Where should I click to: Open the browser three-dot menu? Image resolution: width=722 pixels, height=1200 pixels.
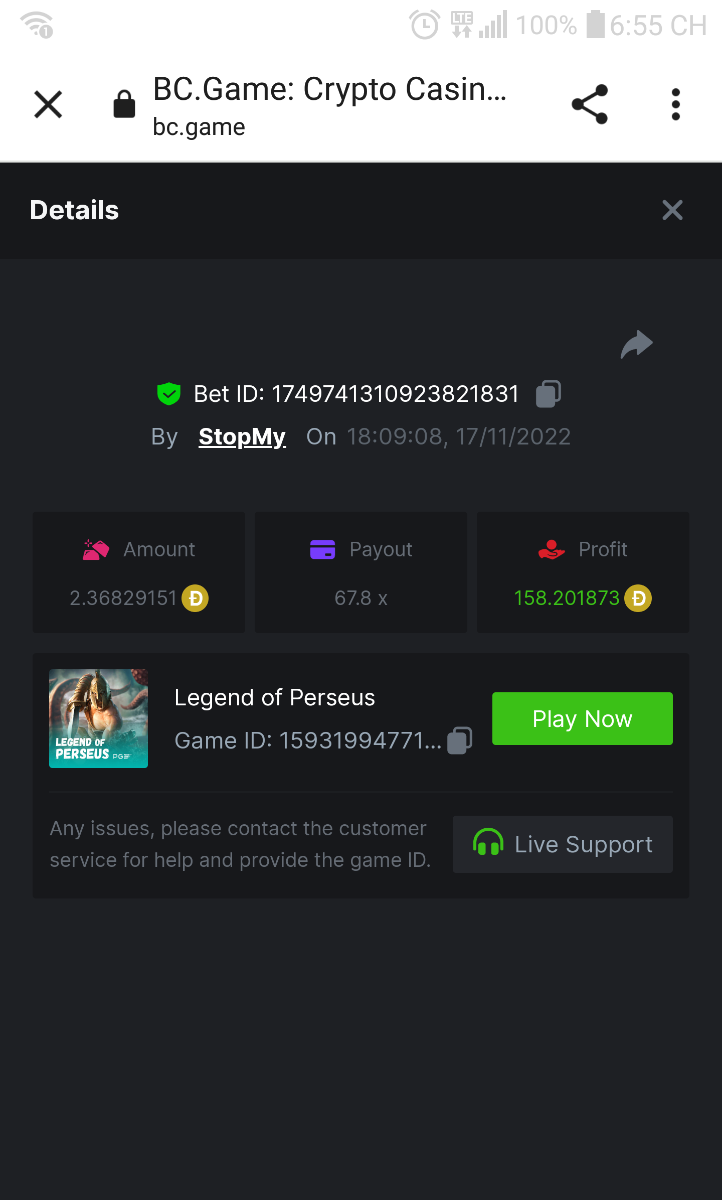(x=676, y=104)
